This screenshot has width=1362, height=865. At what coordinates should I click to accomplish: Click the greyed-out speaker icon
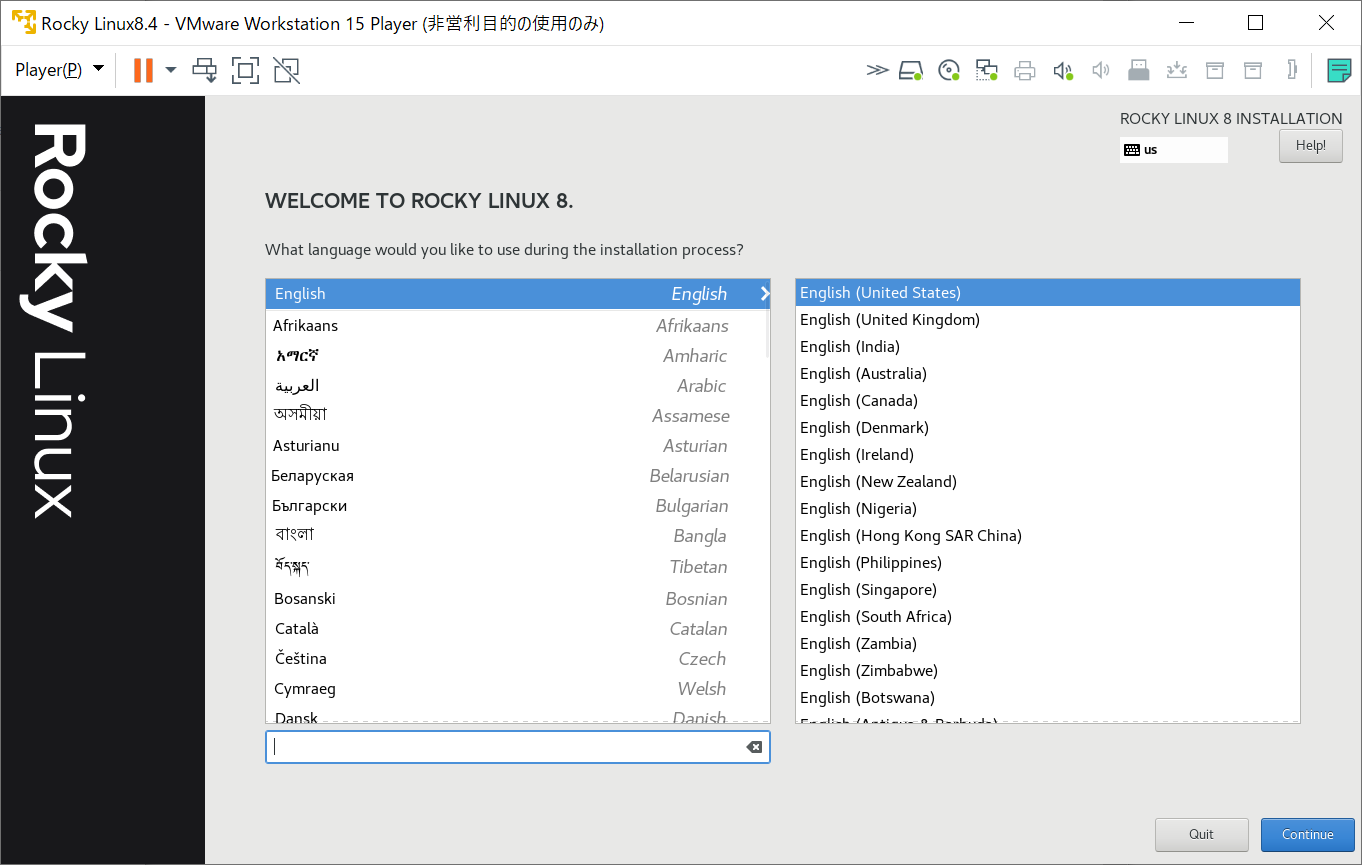(1101, 70)
